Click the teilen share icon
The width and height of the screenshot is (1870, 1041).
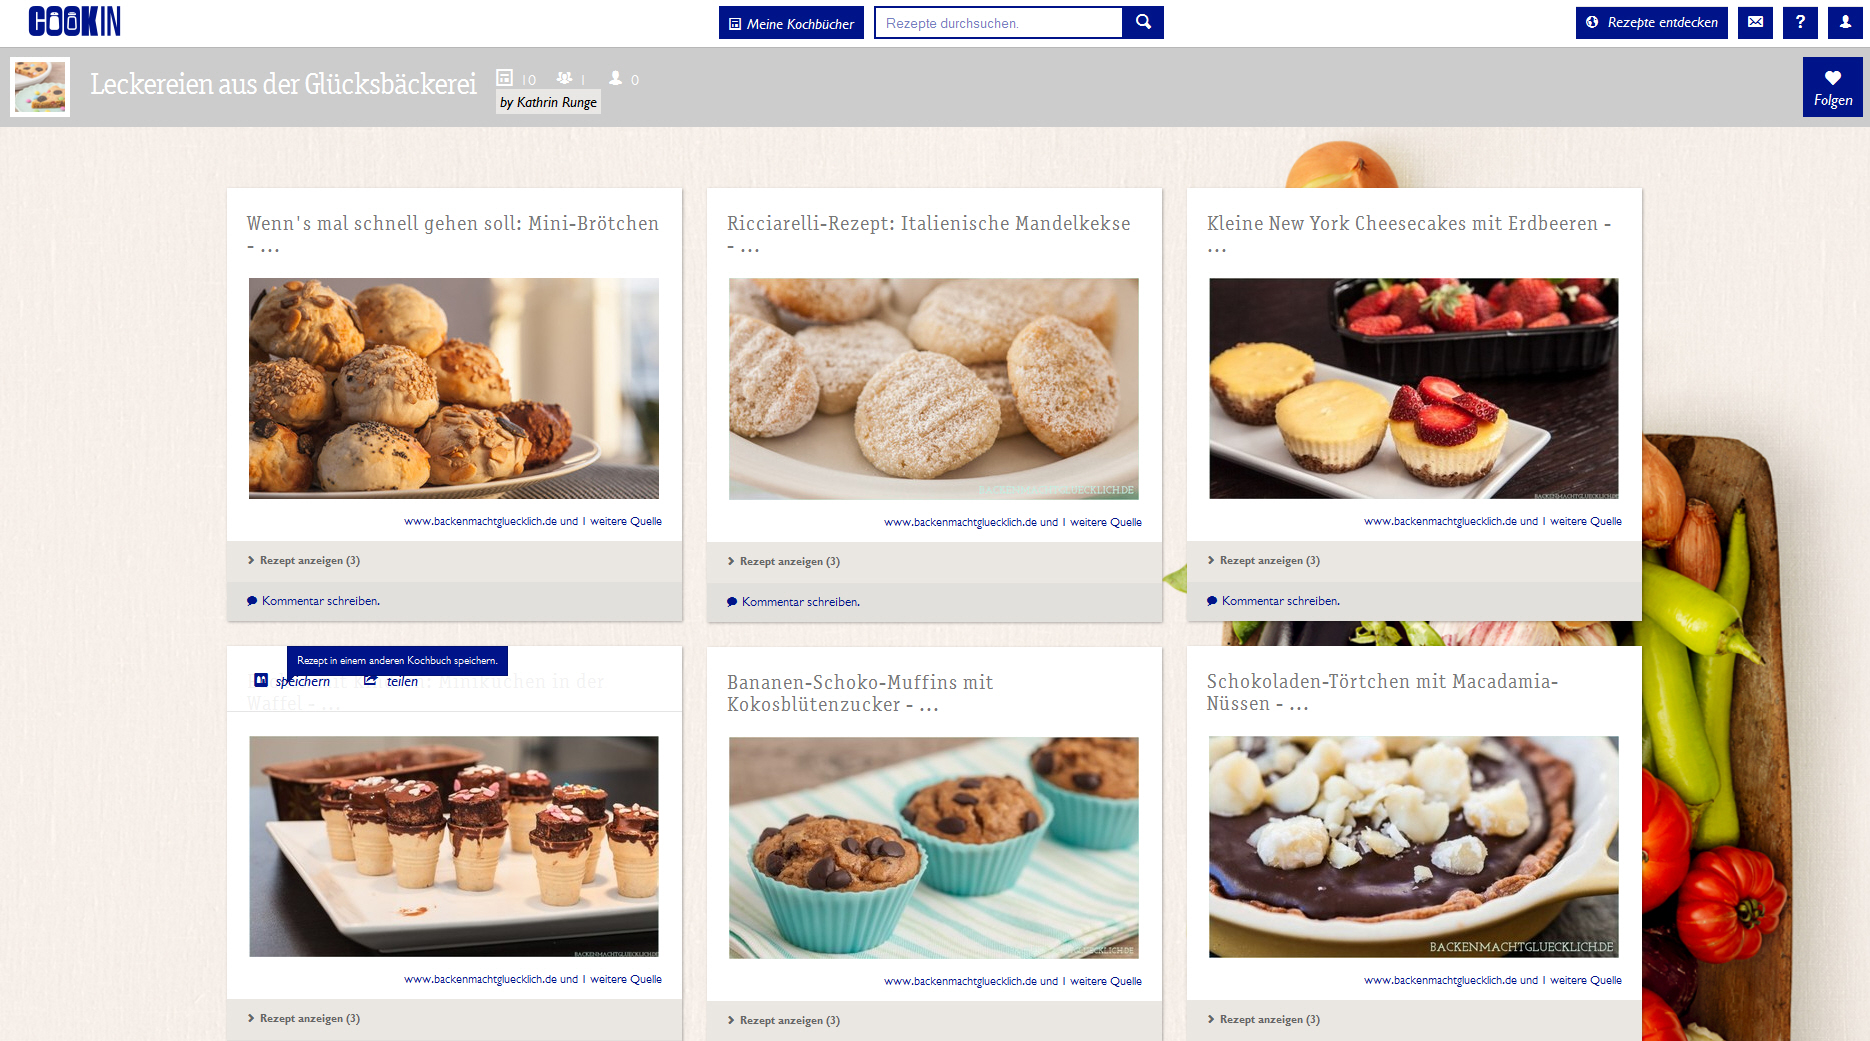pyautogui.click(x=371, y=680)
